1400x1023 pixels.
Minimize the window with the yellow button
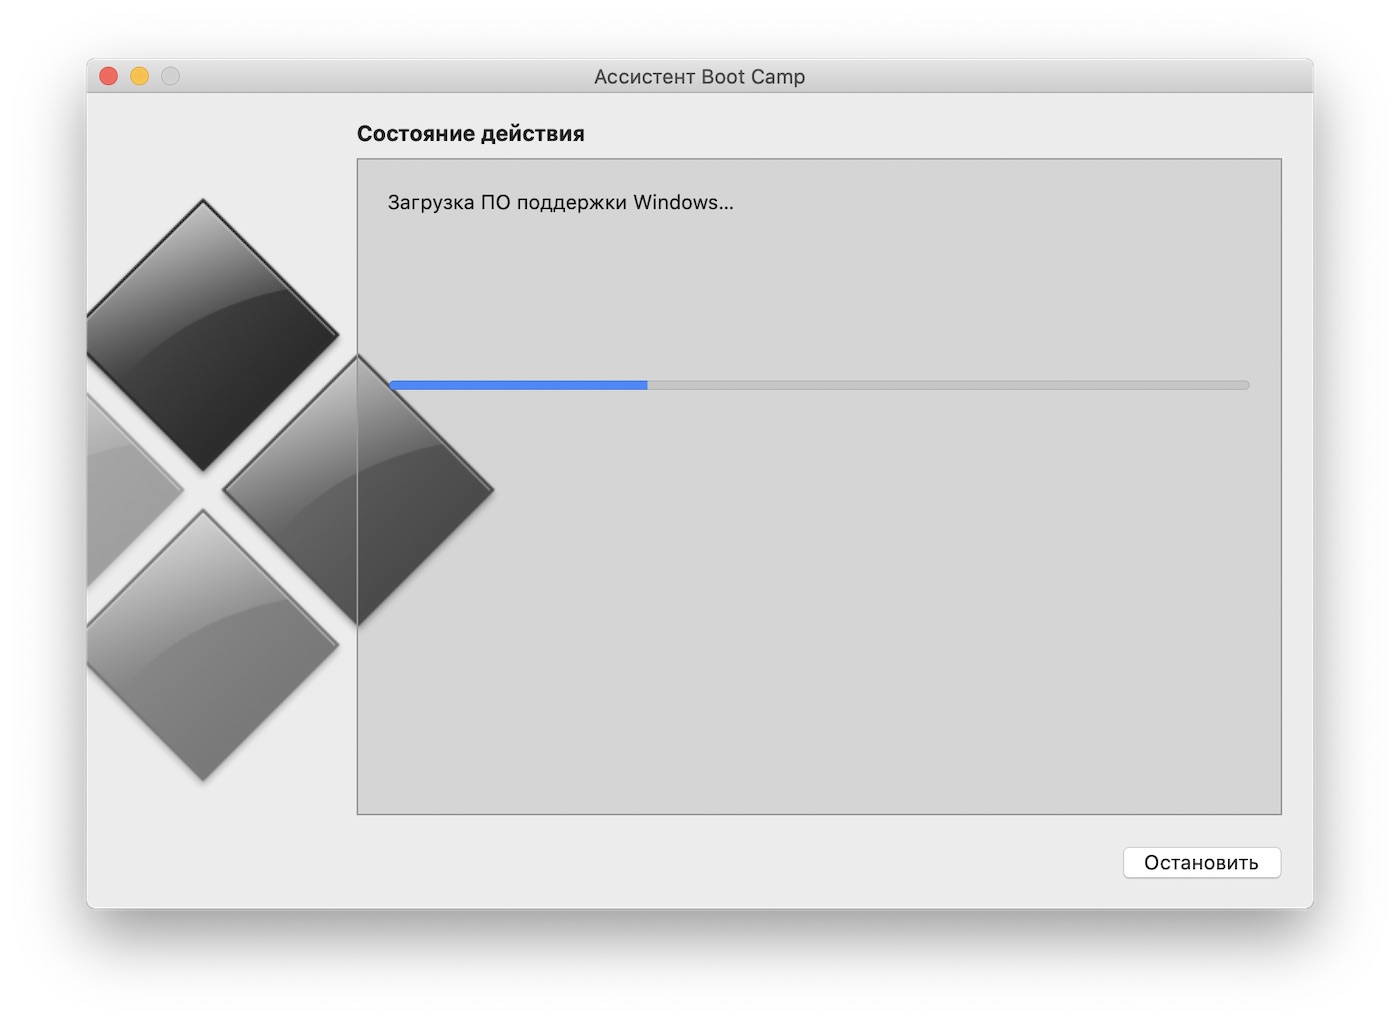point(140,76)
